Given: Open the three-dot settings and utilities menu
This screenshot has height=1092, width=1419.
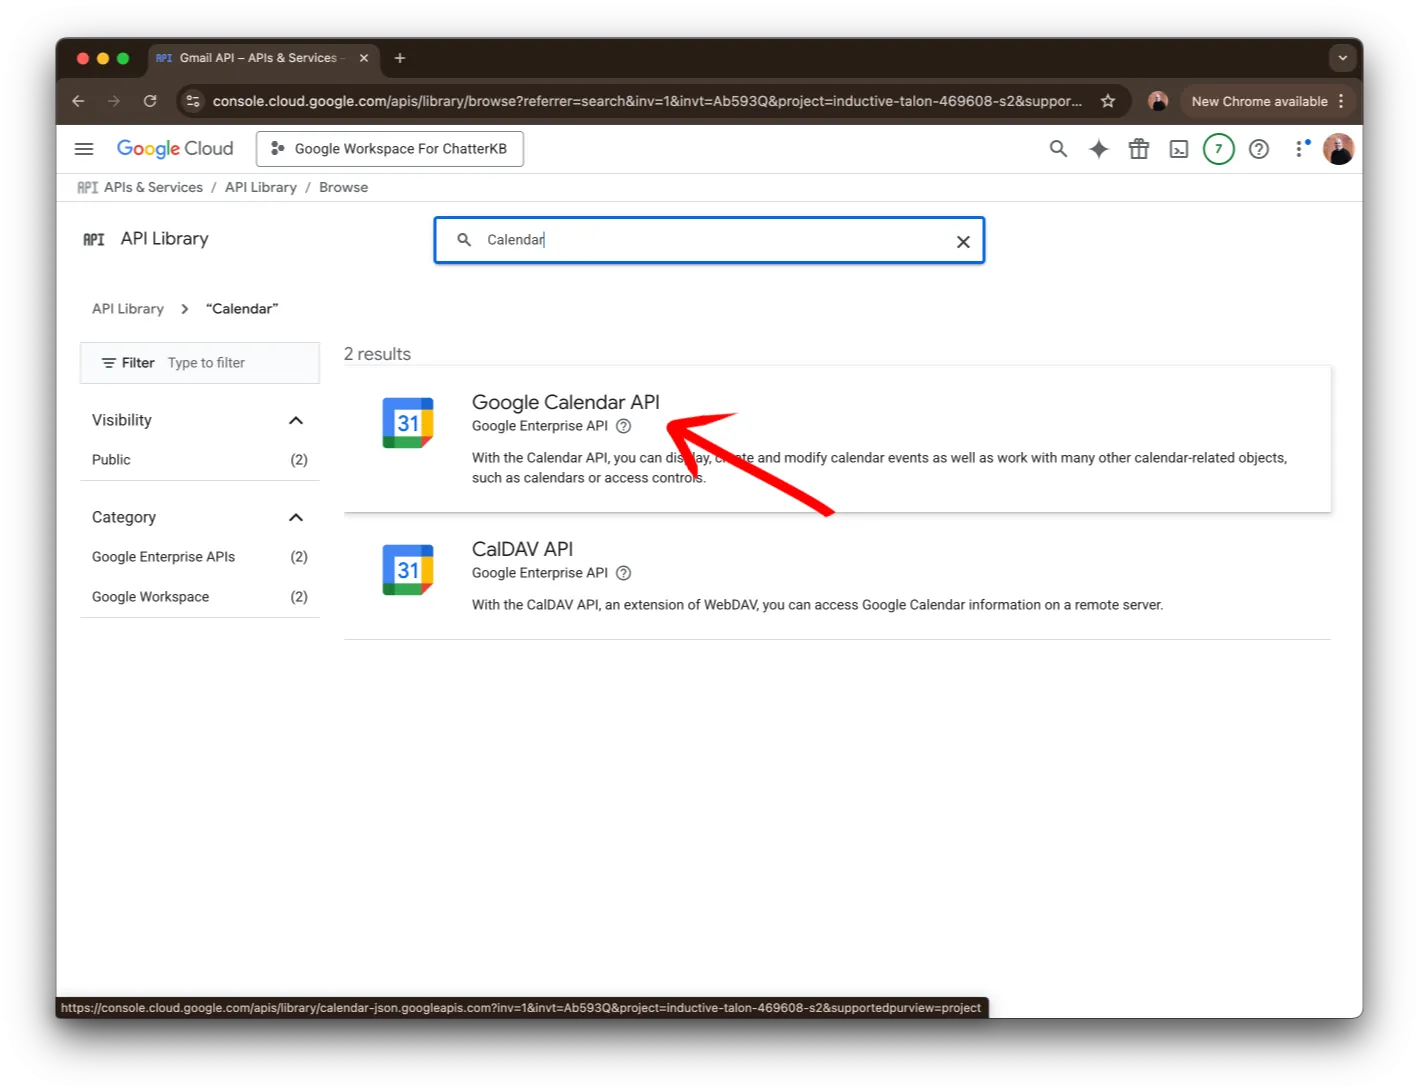Looking at the screenshot, I should click(x=1300, y=149).
